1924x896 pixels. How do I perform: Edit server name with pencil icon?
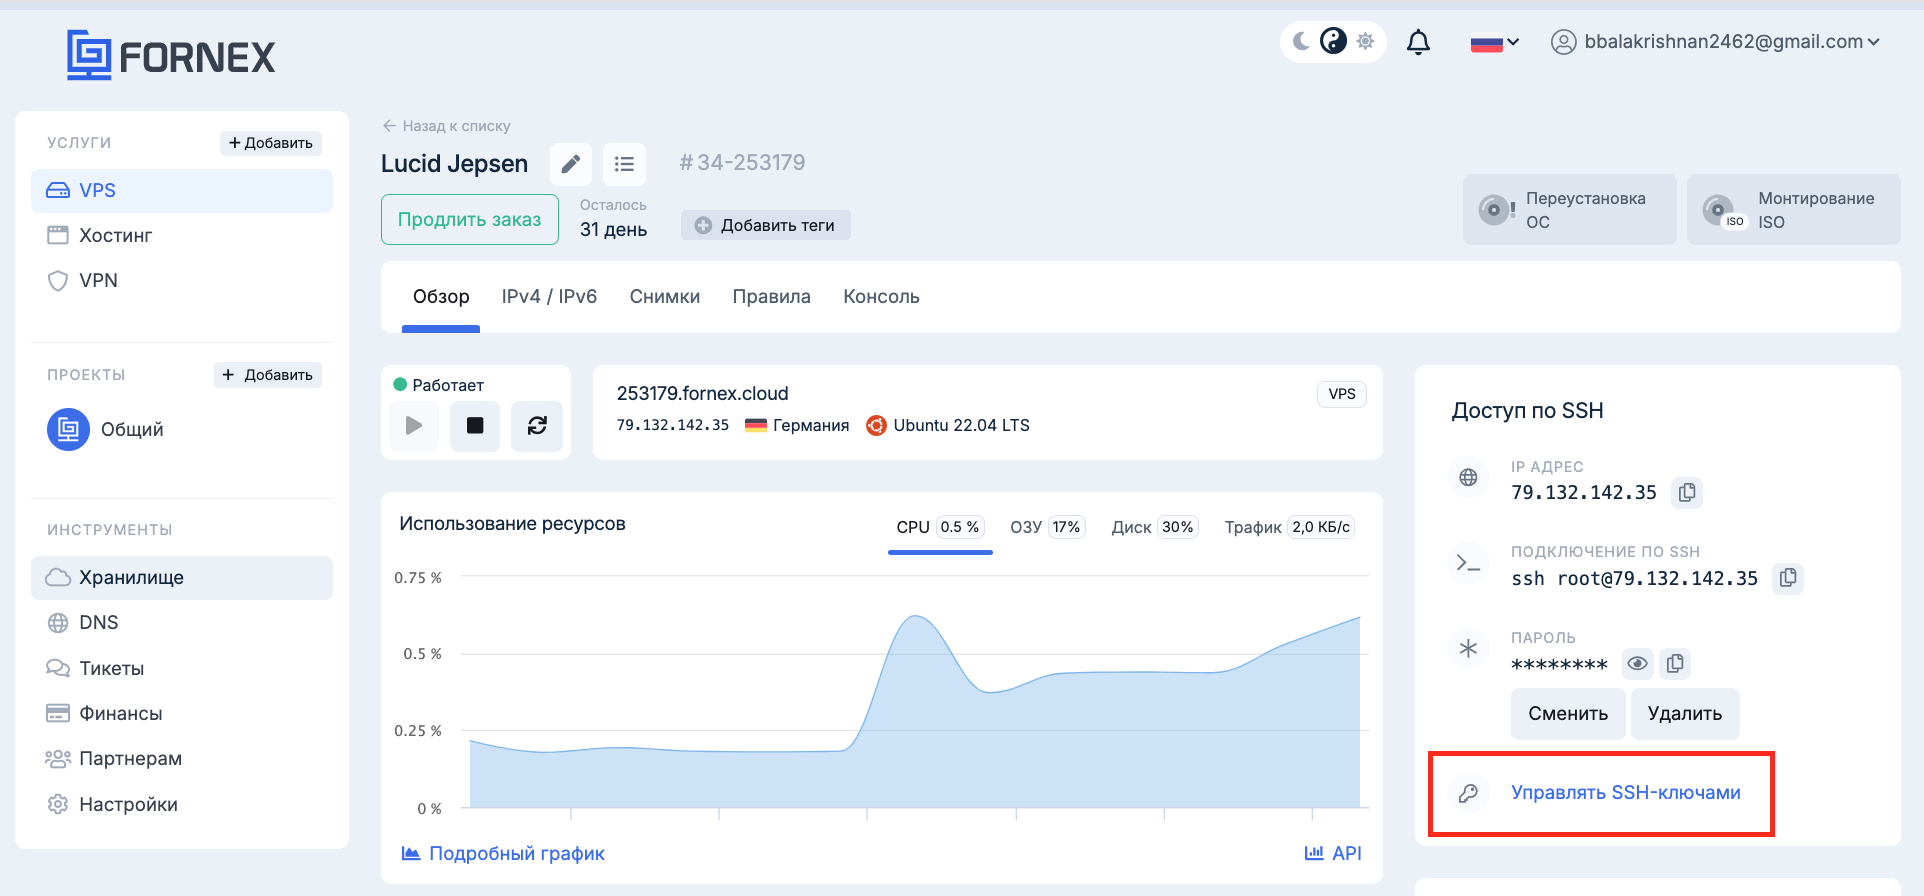coord(571,164)
